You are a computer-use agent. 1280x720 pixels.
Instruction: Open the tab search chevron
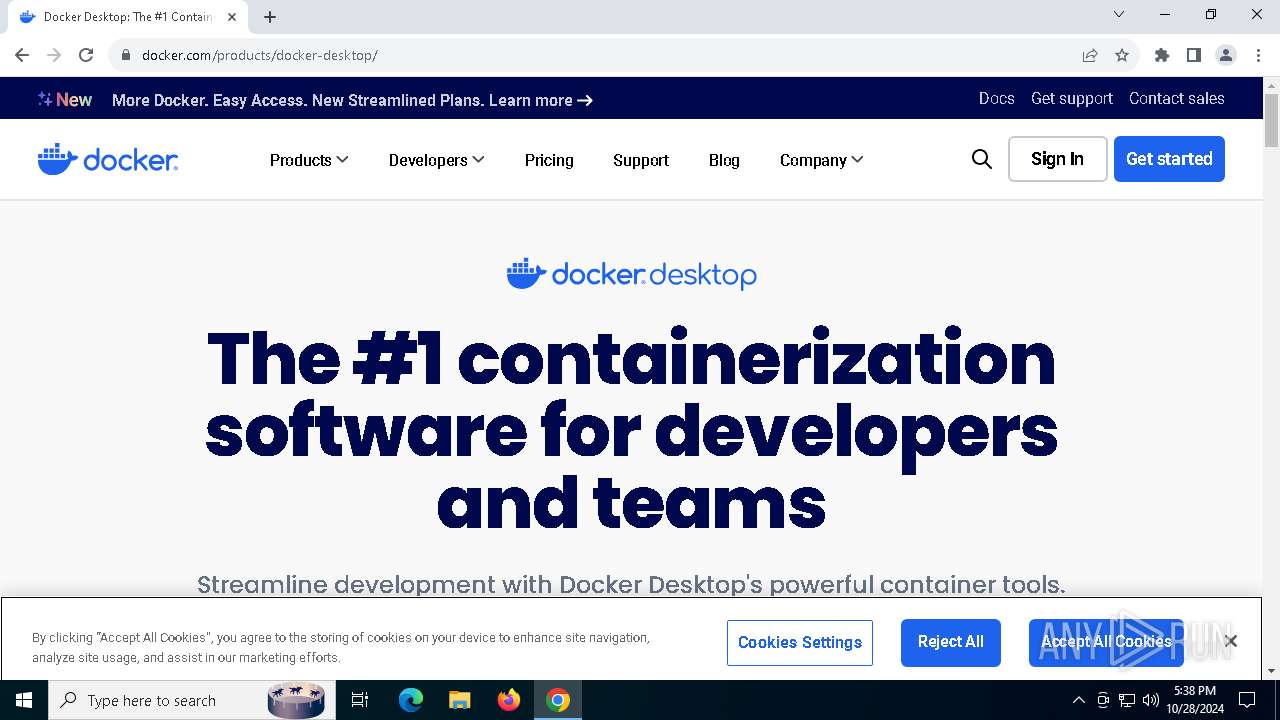tap(1119, 14)
